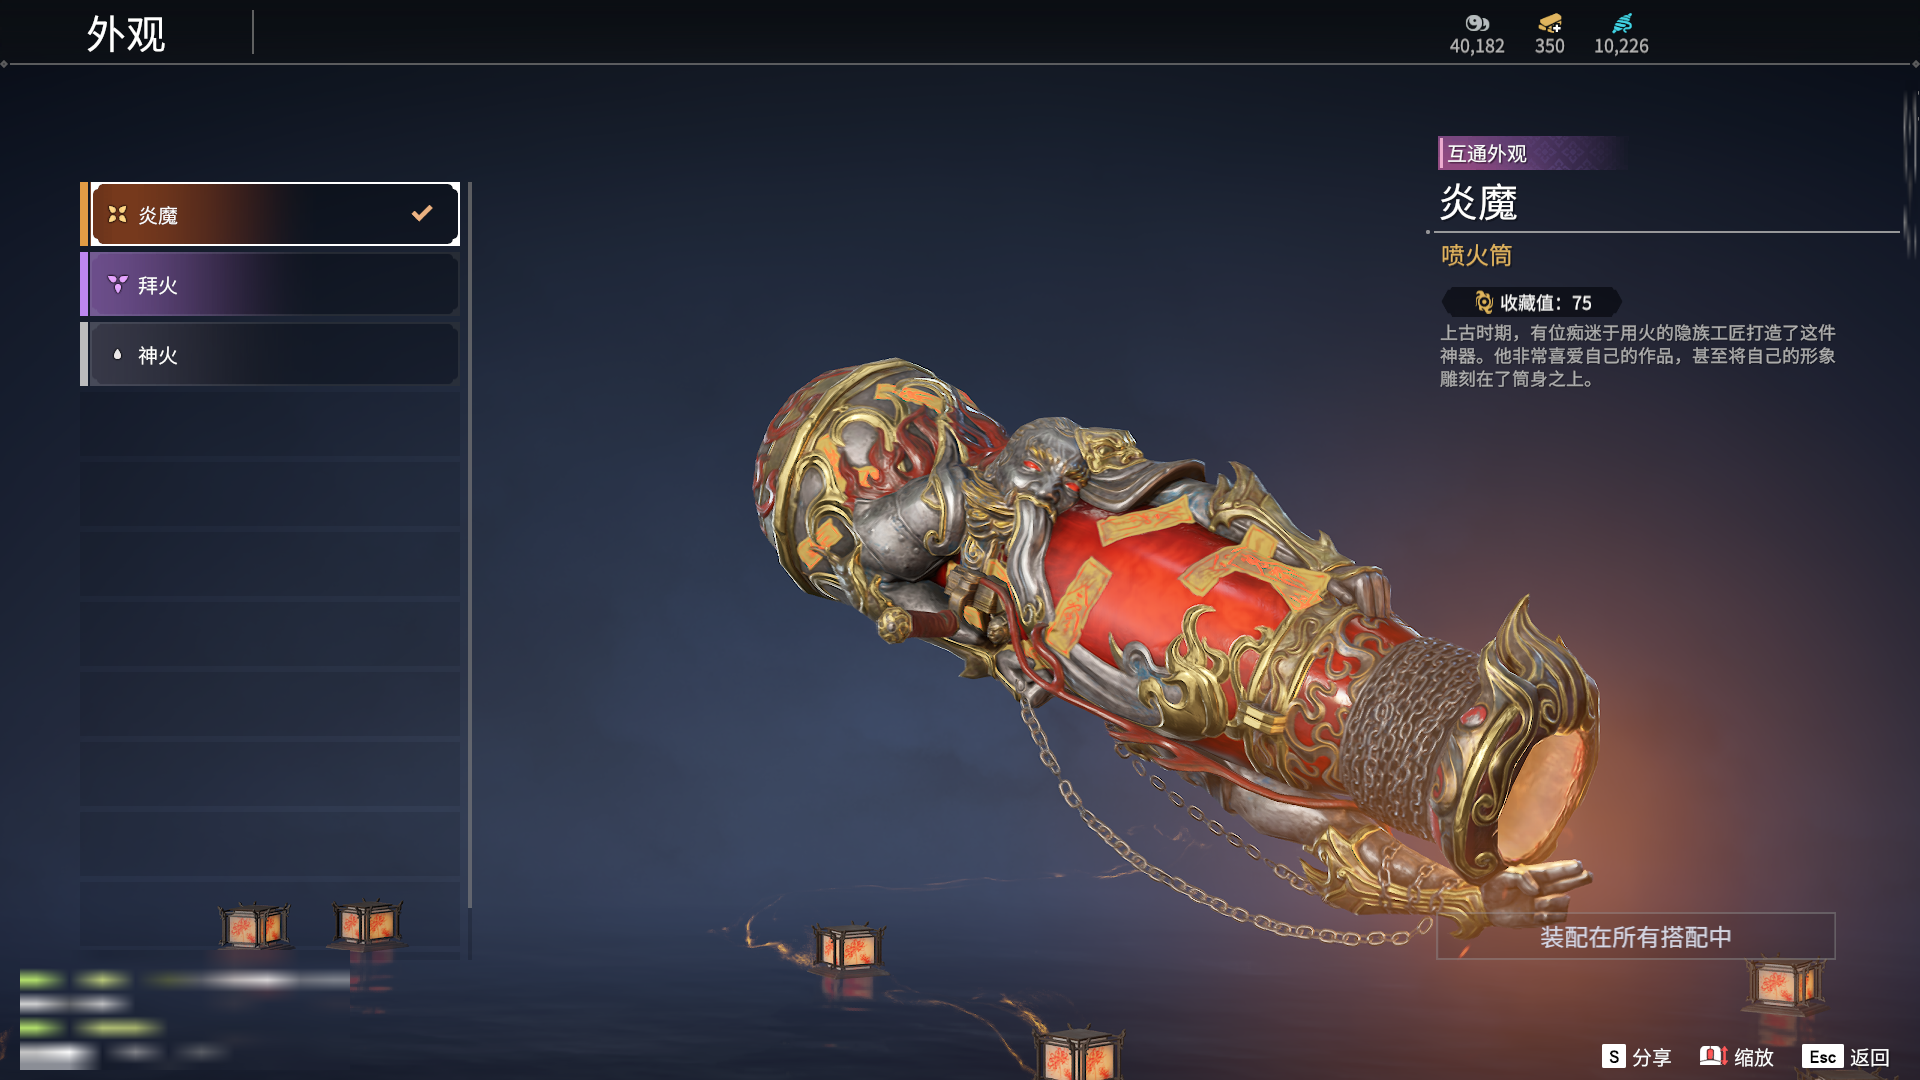The height and width of the screenshot is (1080, 1920).
Task: Click the Esc 返回 back button
Action: (1846, 1056)
